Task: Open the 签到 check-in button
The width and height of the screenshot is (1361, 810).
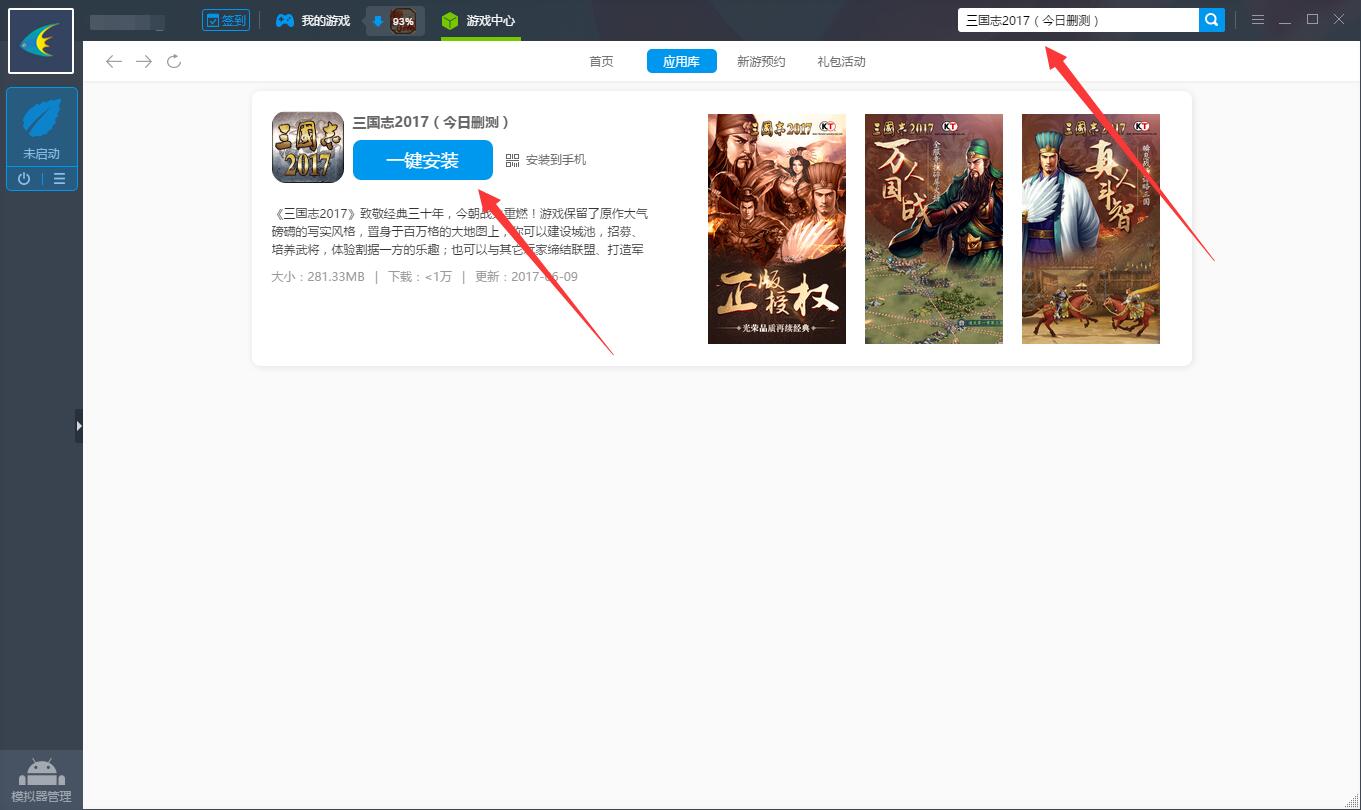Action: 225,20
